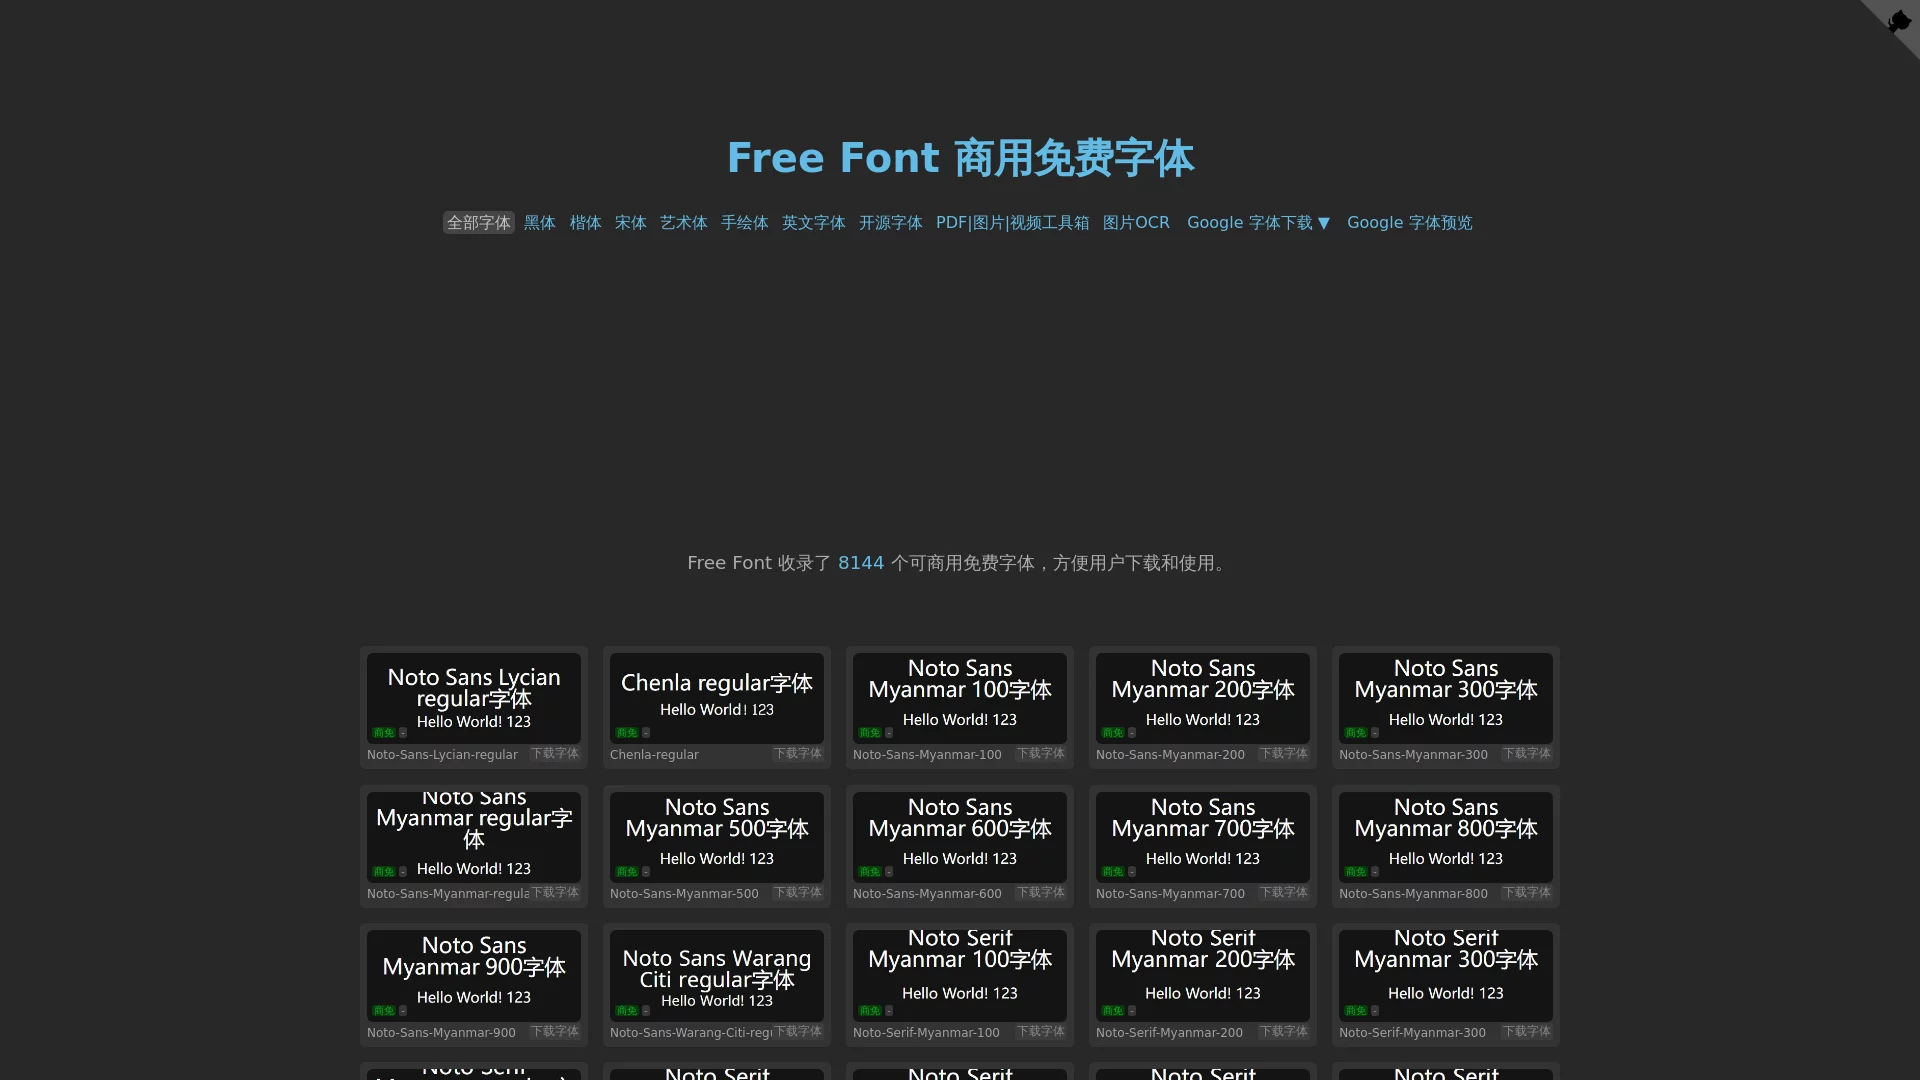Screen dimensions: 1920x1080
Task: Open the 图片OCR tool
Action: [1136, 223]
